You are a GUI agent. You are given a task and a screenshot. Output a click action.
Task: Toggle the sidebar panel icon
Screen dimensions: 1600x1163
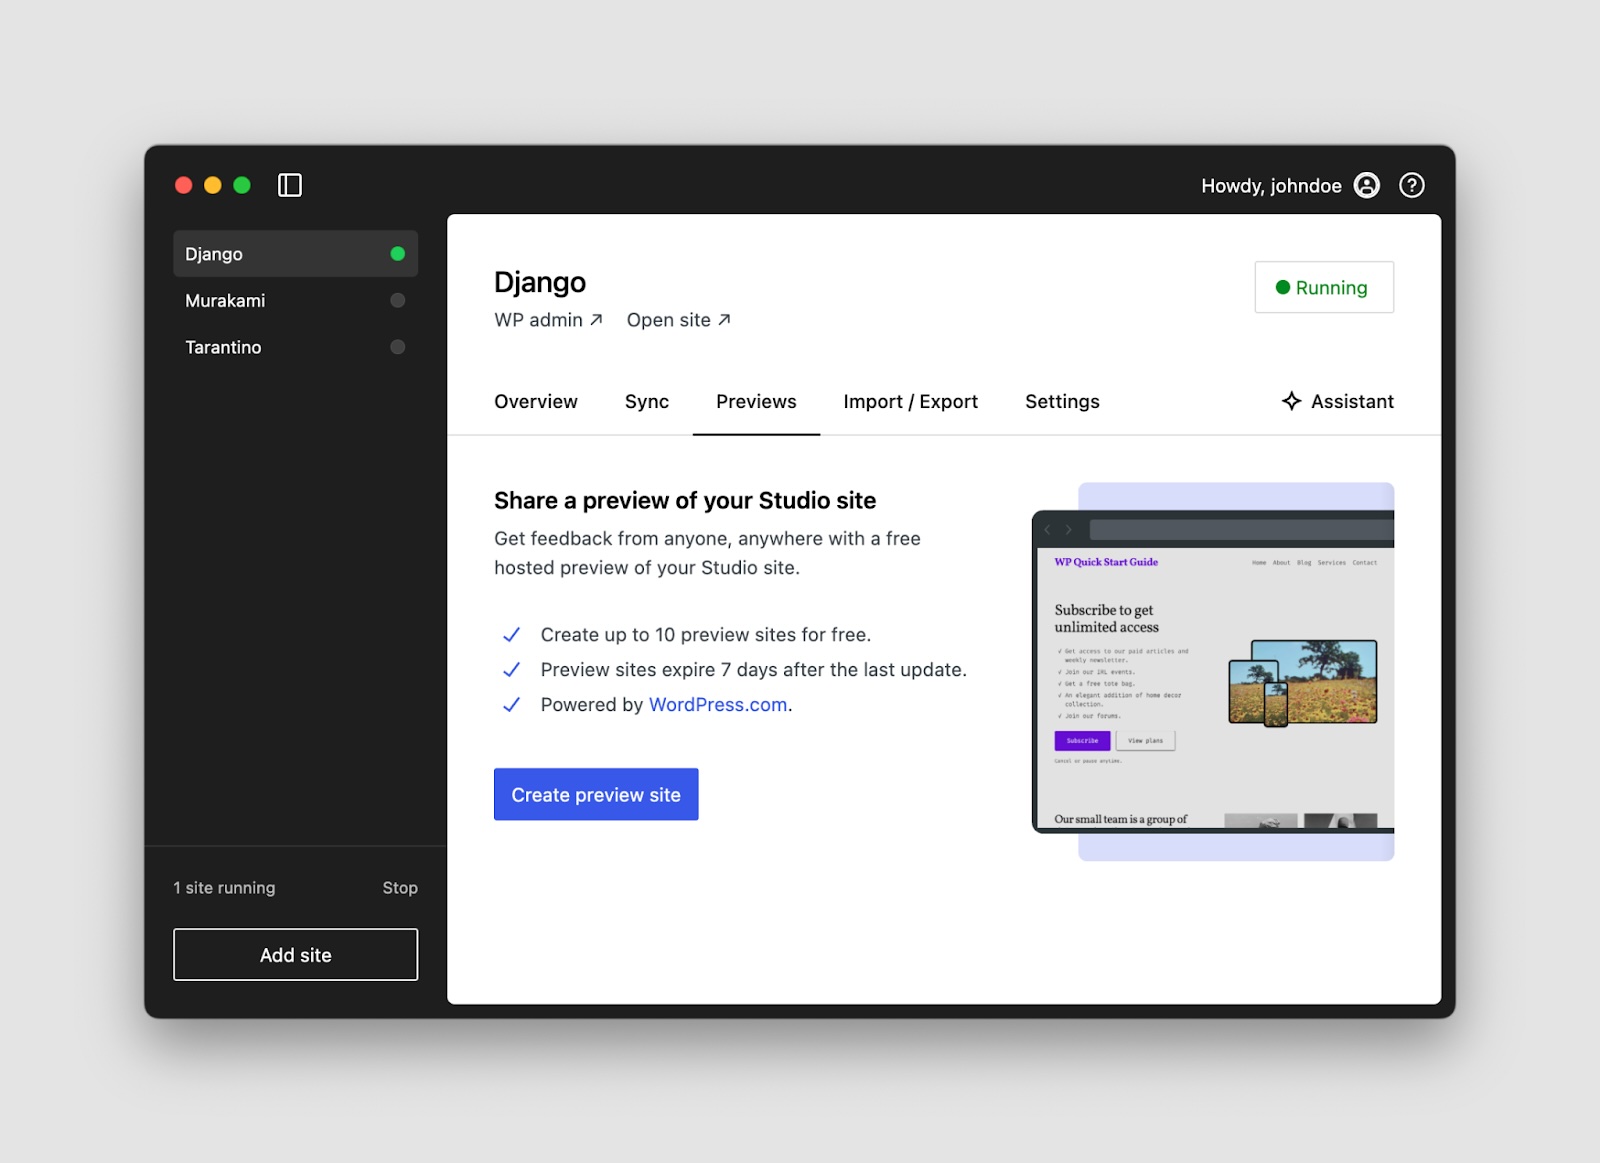(290, 185)
